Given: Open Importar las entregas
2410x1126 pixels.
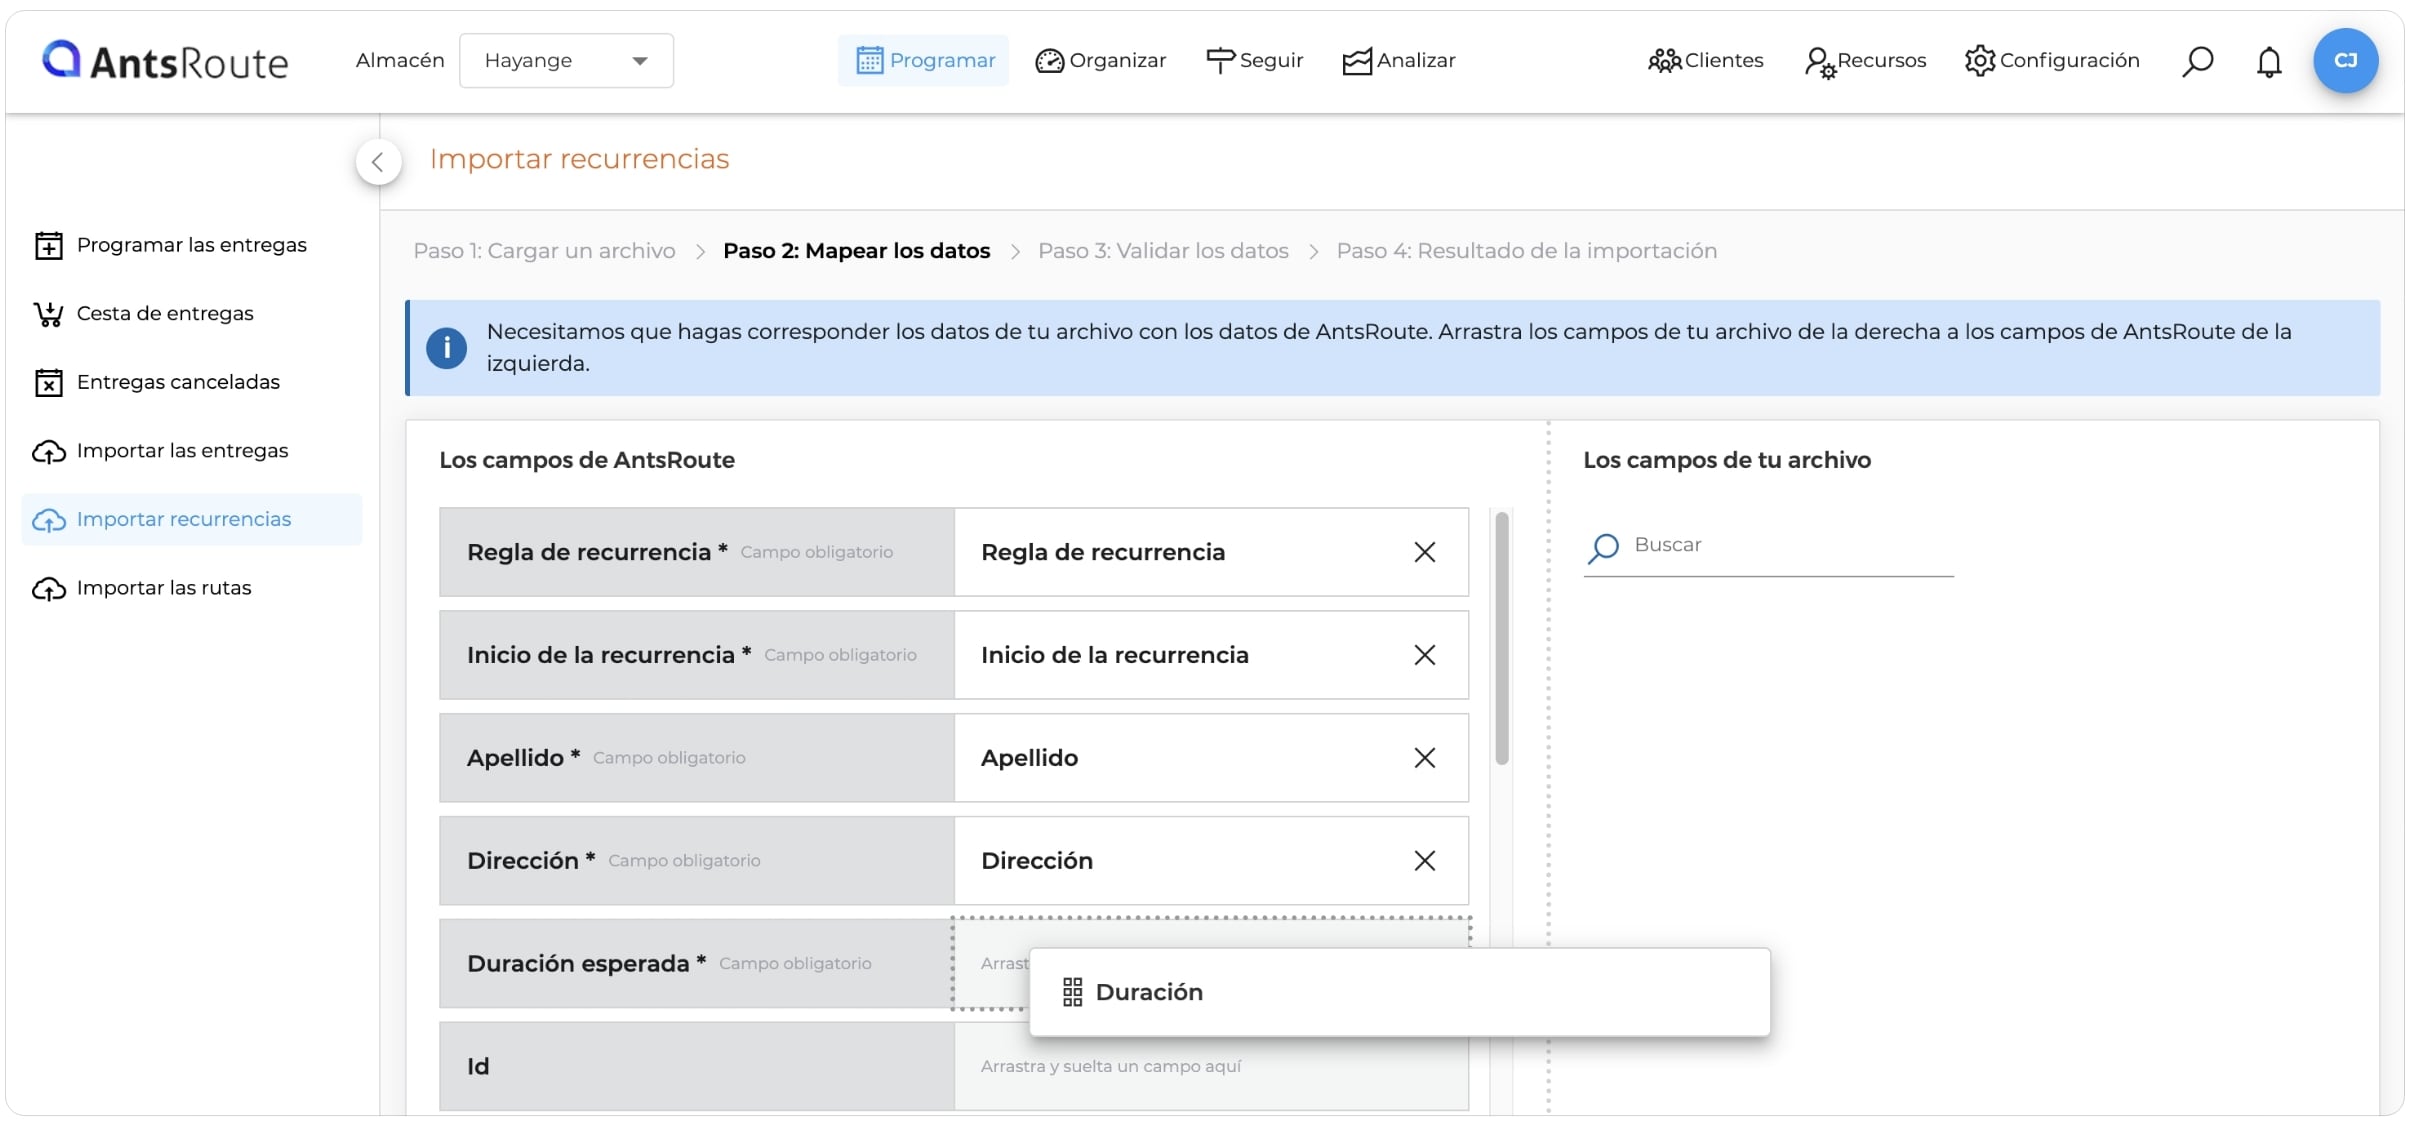Looking at the screenshot, I should pyautogui.click(x=192, y=451).
